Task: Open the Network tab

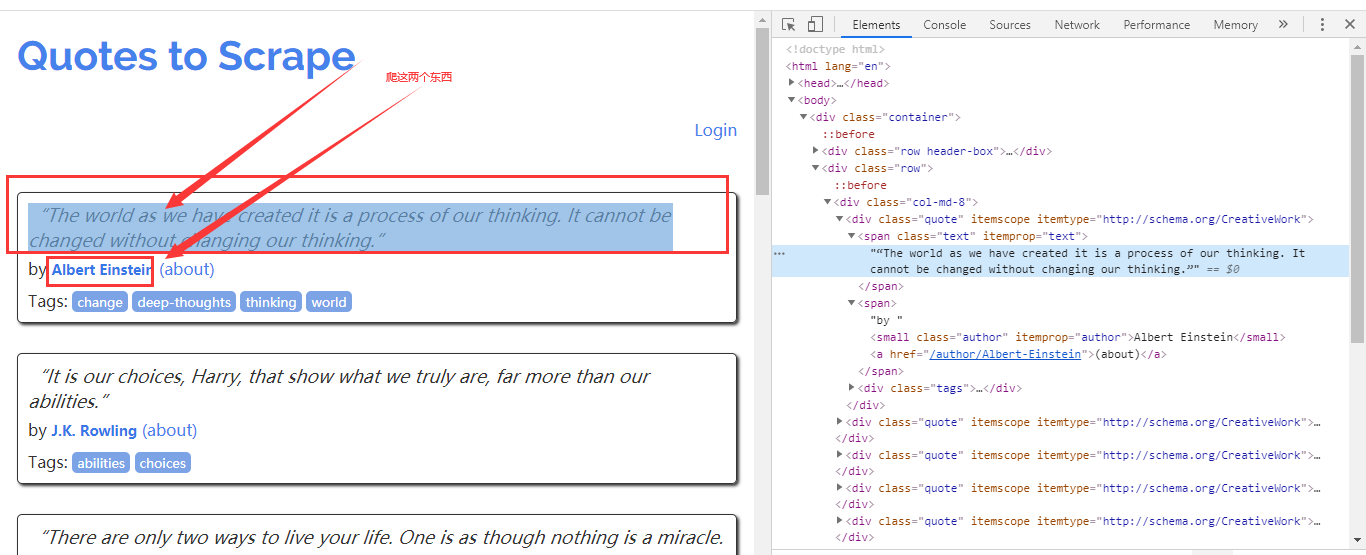Action: tap(1077, 25)
